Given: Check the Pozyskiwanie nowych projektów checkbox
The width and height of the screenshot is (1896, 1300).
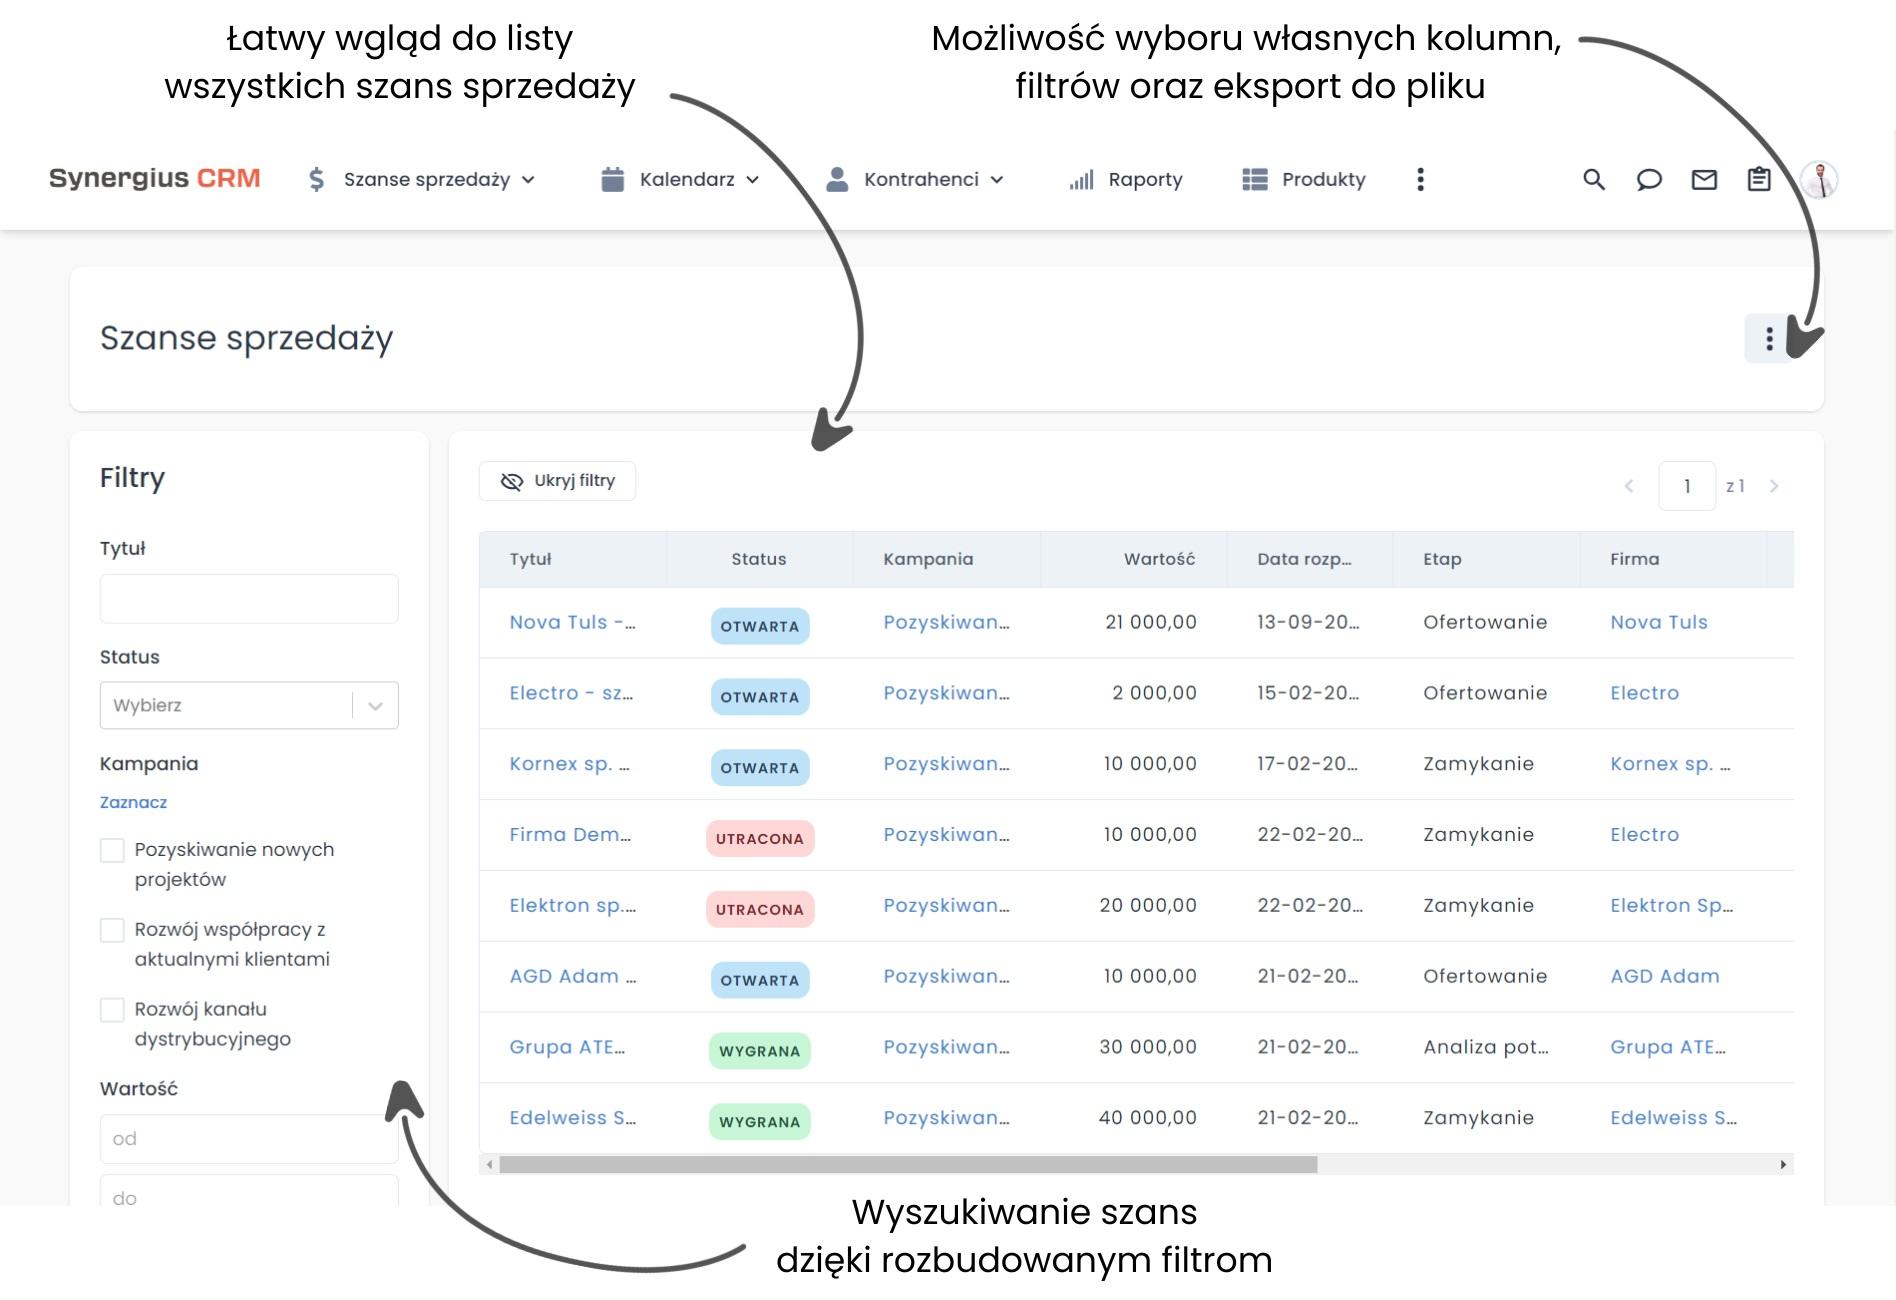Looking at the screenshot, I should 112,850.
